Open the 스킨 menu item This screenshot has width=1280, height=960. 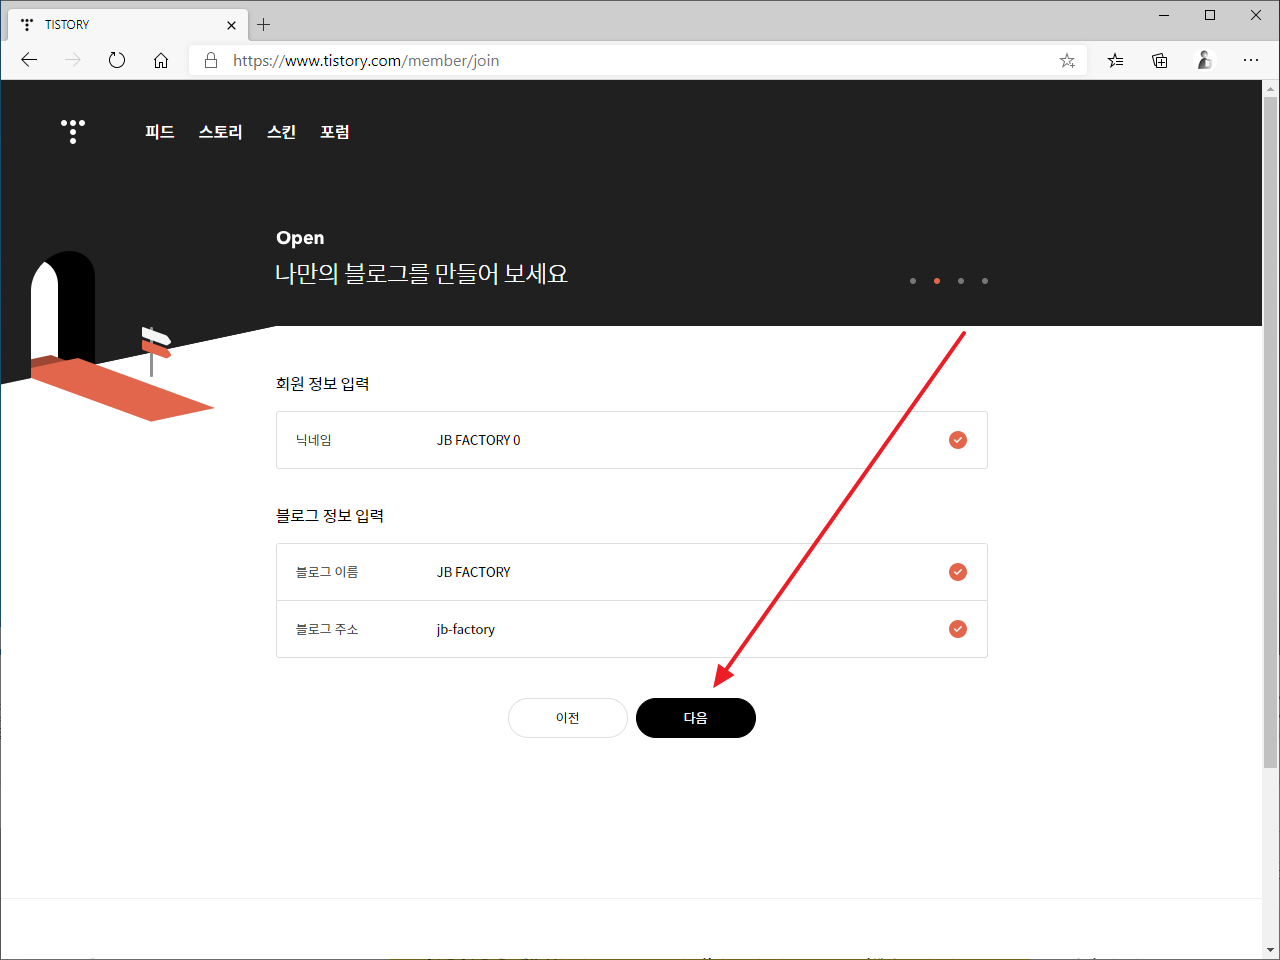282,132
